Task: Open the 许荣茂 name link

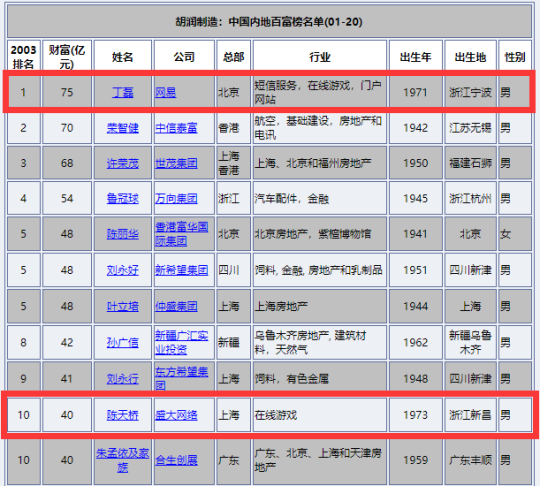Action: pyautogui.click(x=123, y=163)
